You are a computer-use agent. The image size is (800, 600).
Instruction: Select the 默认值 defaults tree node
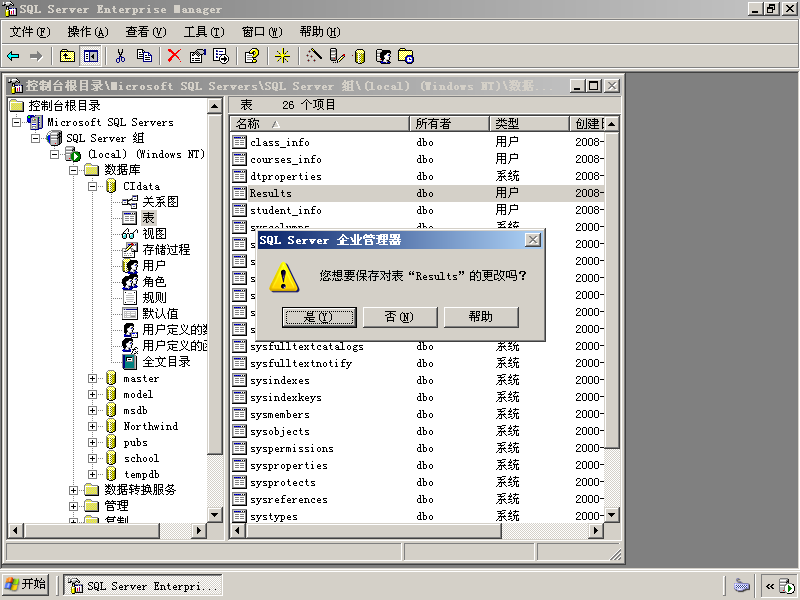(160, 314)
